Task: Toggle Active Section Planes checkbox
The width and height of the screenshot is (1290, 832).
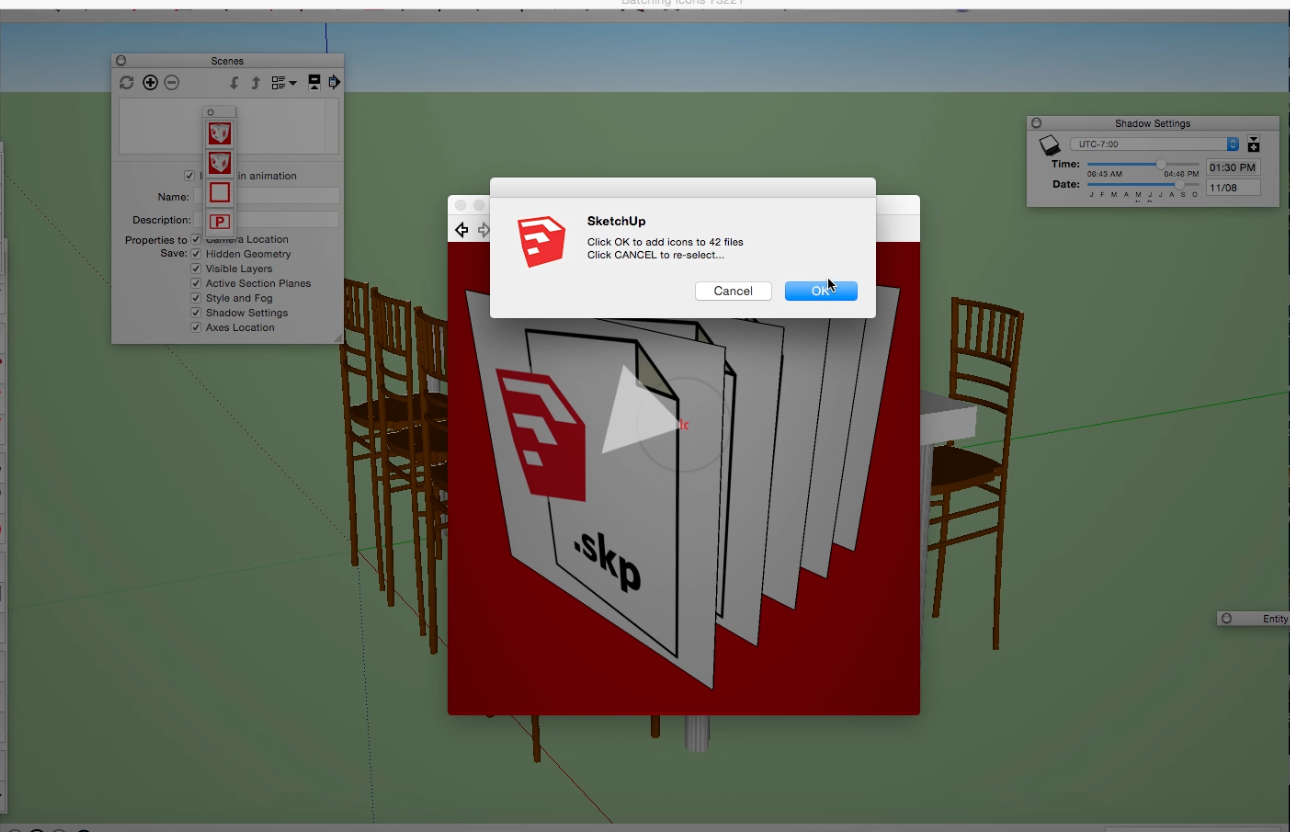Action: coord(196,283)
